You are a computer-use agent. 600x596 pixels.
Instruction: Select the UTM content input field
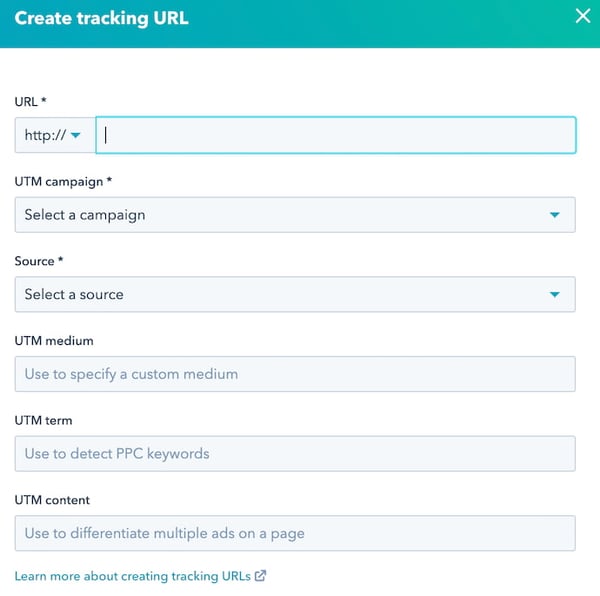(295, 533)
